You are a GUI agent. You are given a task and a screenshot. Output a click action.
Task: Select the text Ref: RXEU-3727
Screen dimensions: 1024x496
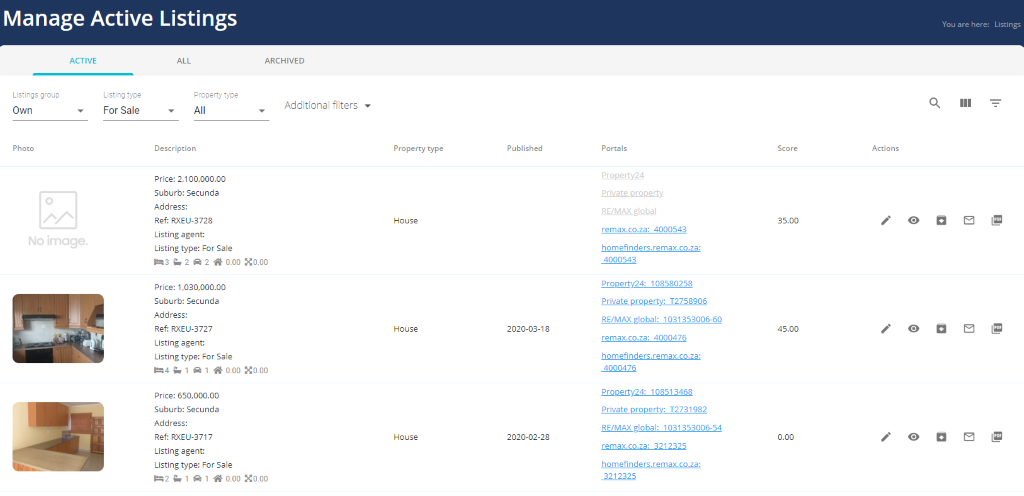pyautogui.click(x=184, y=329)
